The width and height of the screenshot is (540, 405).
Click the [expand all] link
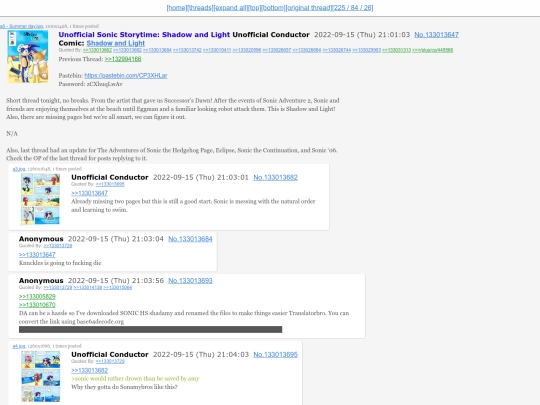(x=230, y=8)
